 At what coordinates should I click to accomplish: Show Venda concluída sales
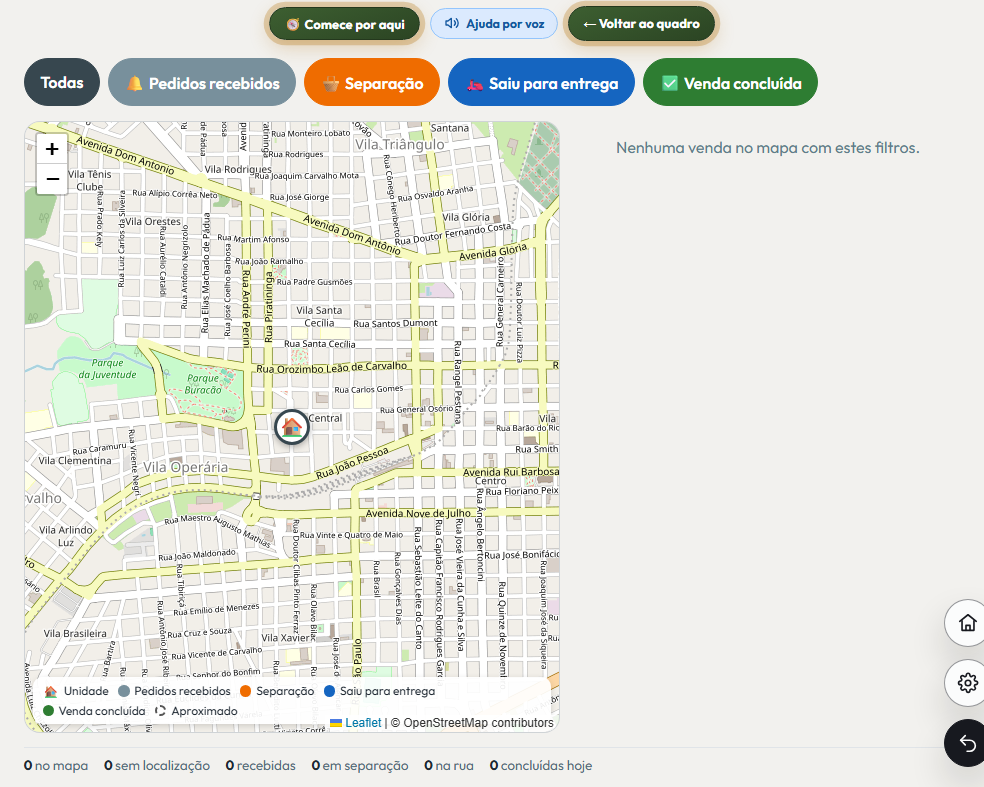(730, 83)
